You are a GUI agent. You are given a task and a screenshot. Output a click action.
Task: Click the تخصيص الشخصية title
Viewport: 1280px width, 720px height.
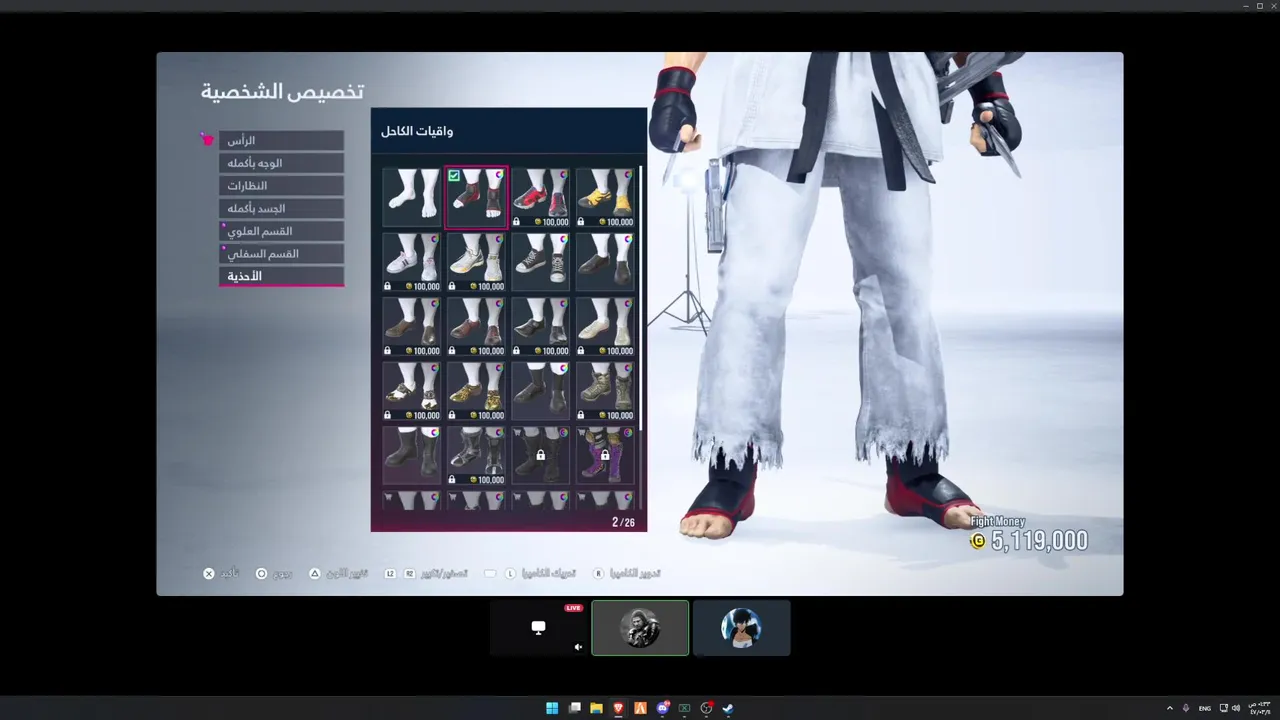tap(282, 92)
